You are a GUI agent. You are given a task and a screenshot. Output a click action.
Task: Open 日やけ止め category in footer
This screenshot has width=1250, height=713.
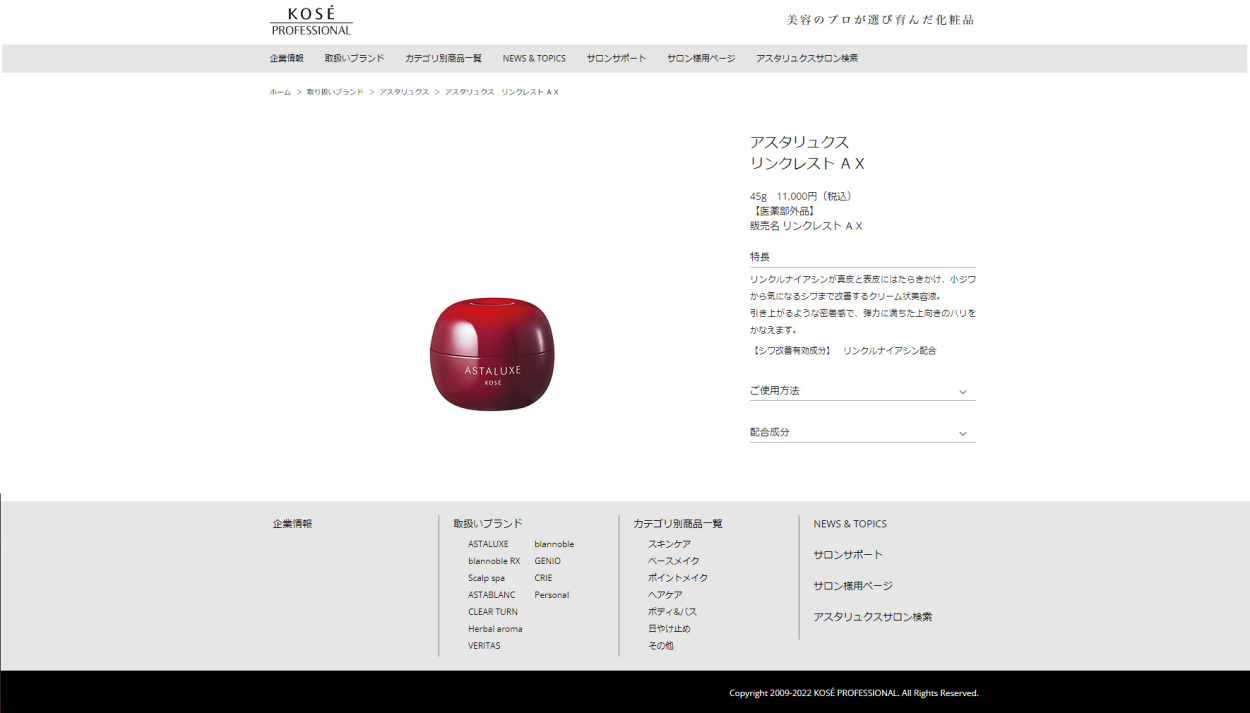[669, 629]
